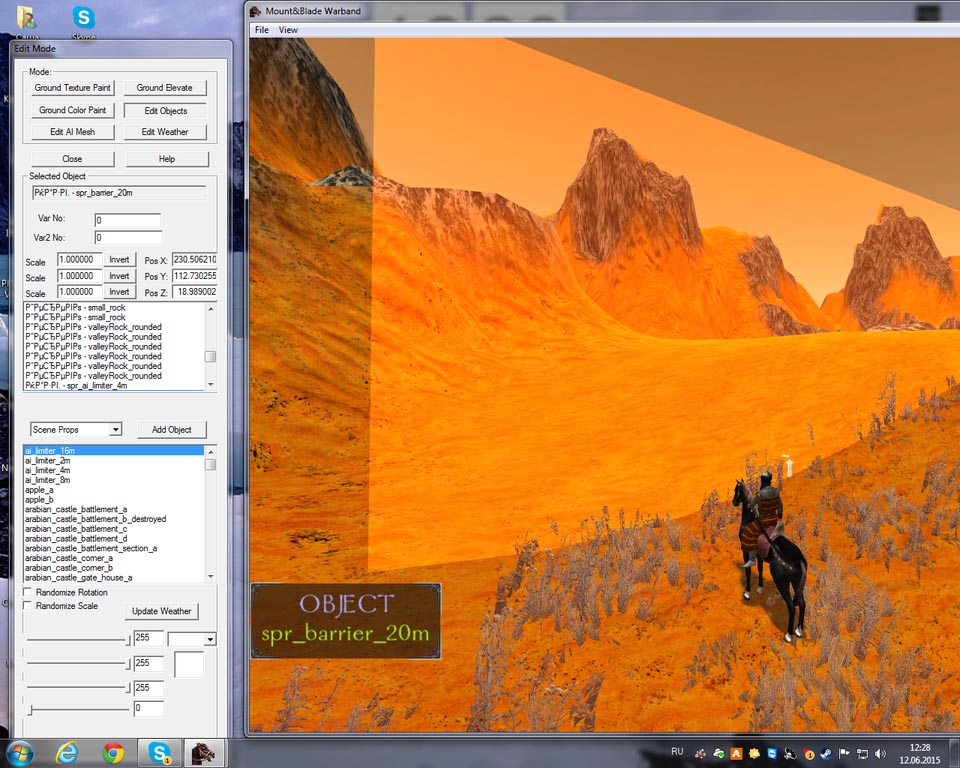
Task: Click the Add Object button
Action: pos(171,429)
